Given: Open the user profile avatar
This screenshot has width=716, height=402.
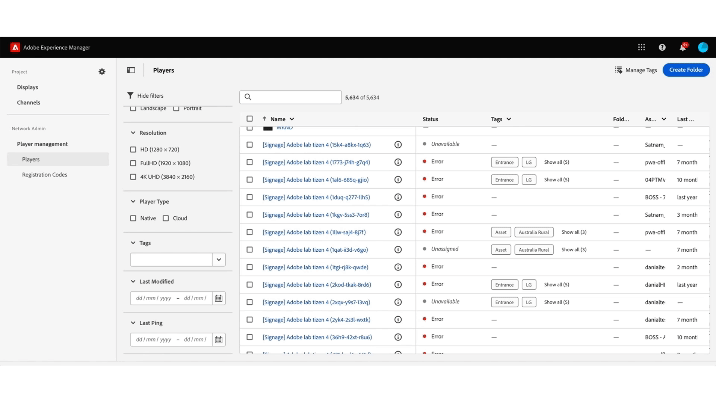Looking at the screenshot, I should 703,48.
